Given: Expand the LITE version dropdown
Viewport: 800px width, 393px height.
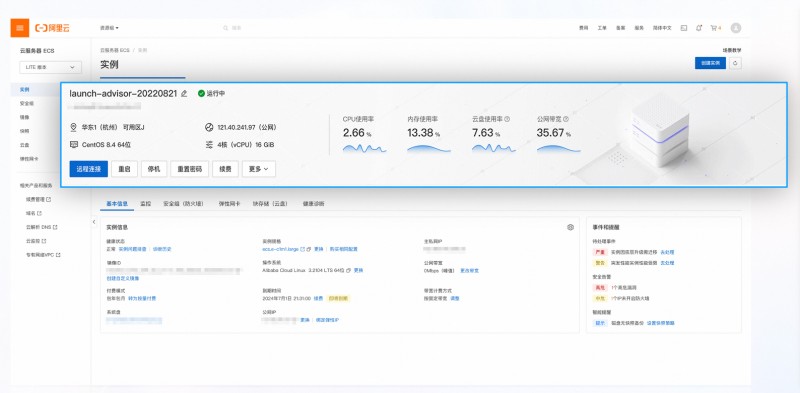Looking at the screenshot, I should click(51, 67).
